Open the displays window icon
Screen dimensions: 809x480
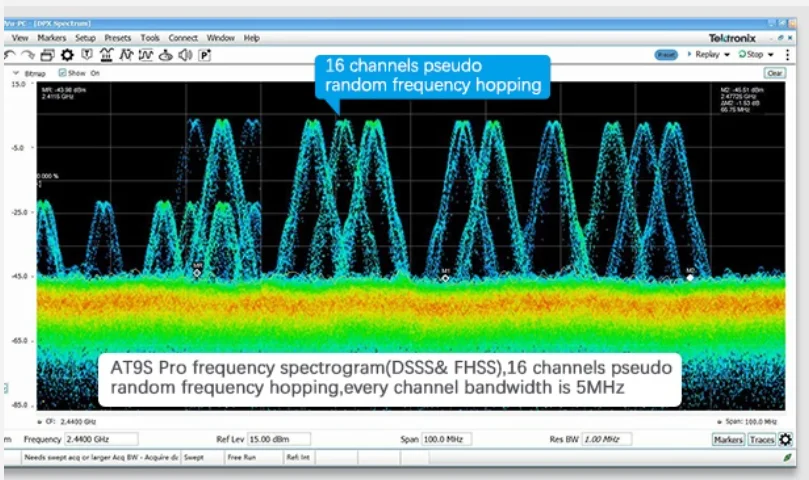point(47,55)
